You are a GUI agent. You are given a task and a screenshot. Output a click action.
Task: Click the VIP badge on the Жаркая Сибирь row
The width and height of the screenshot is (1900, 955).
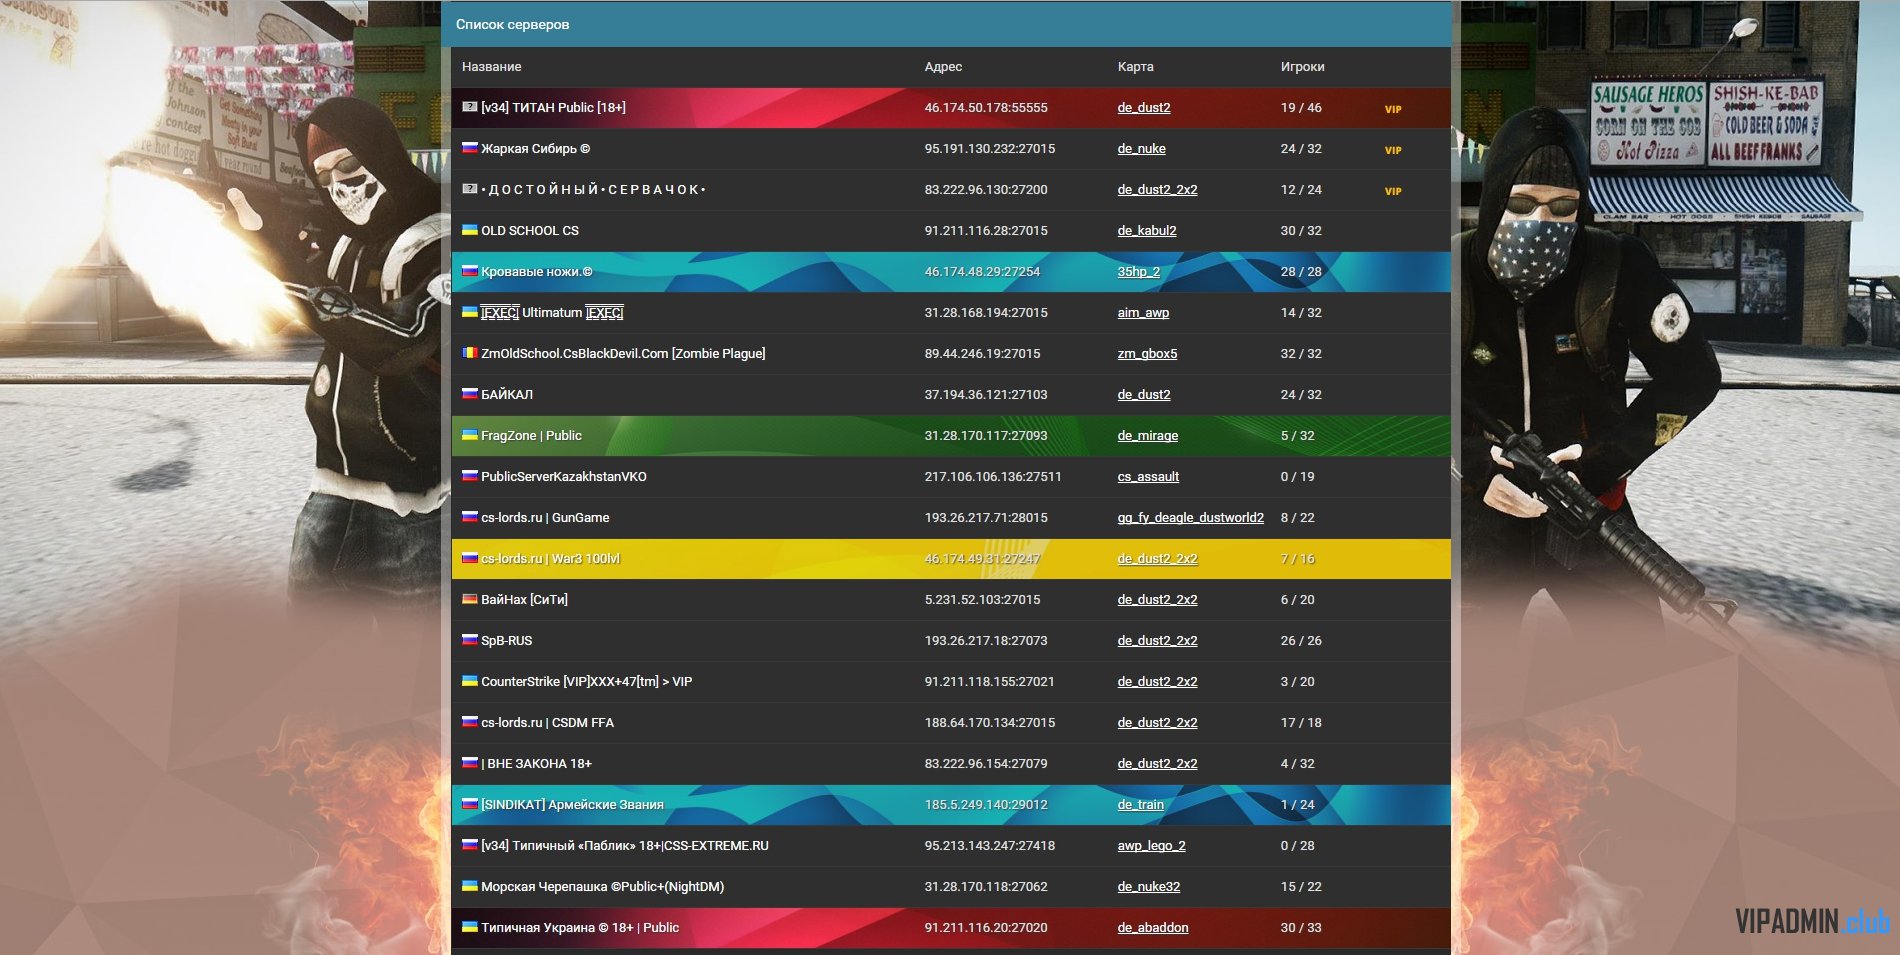pos(1393,150)
